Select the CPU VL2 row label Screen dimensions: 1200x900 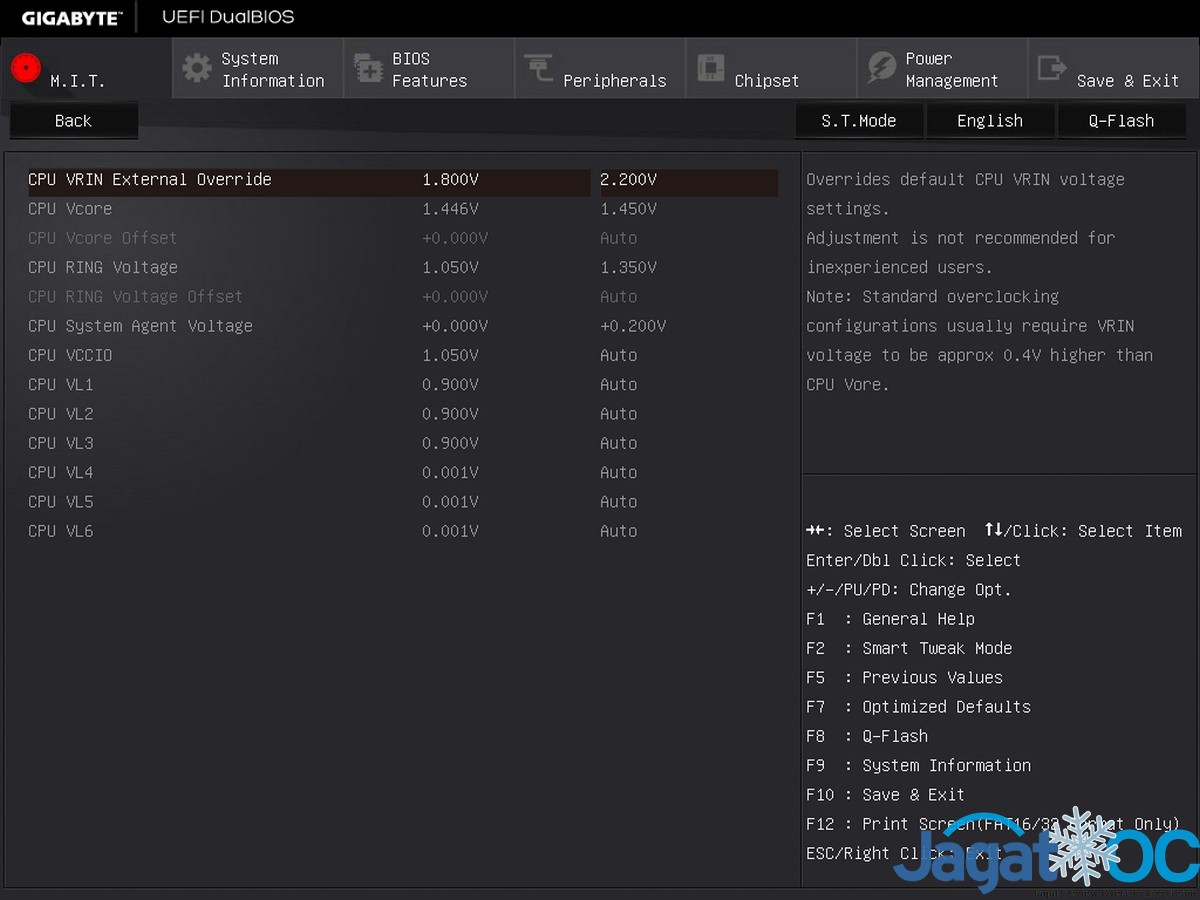[61, 414]
